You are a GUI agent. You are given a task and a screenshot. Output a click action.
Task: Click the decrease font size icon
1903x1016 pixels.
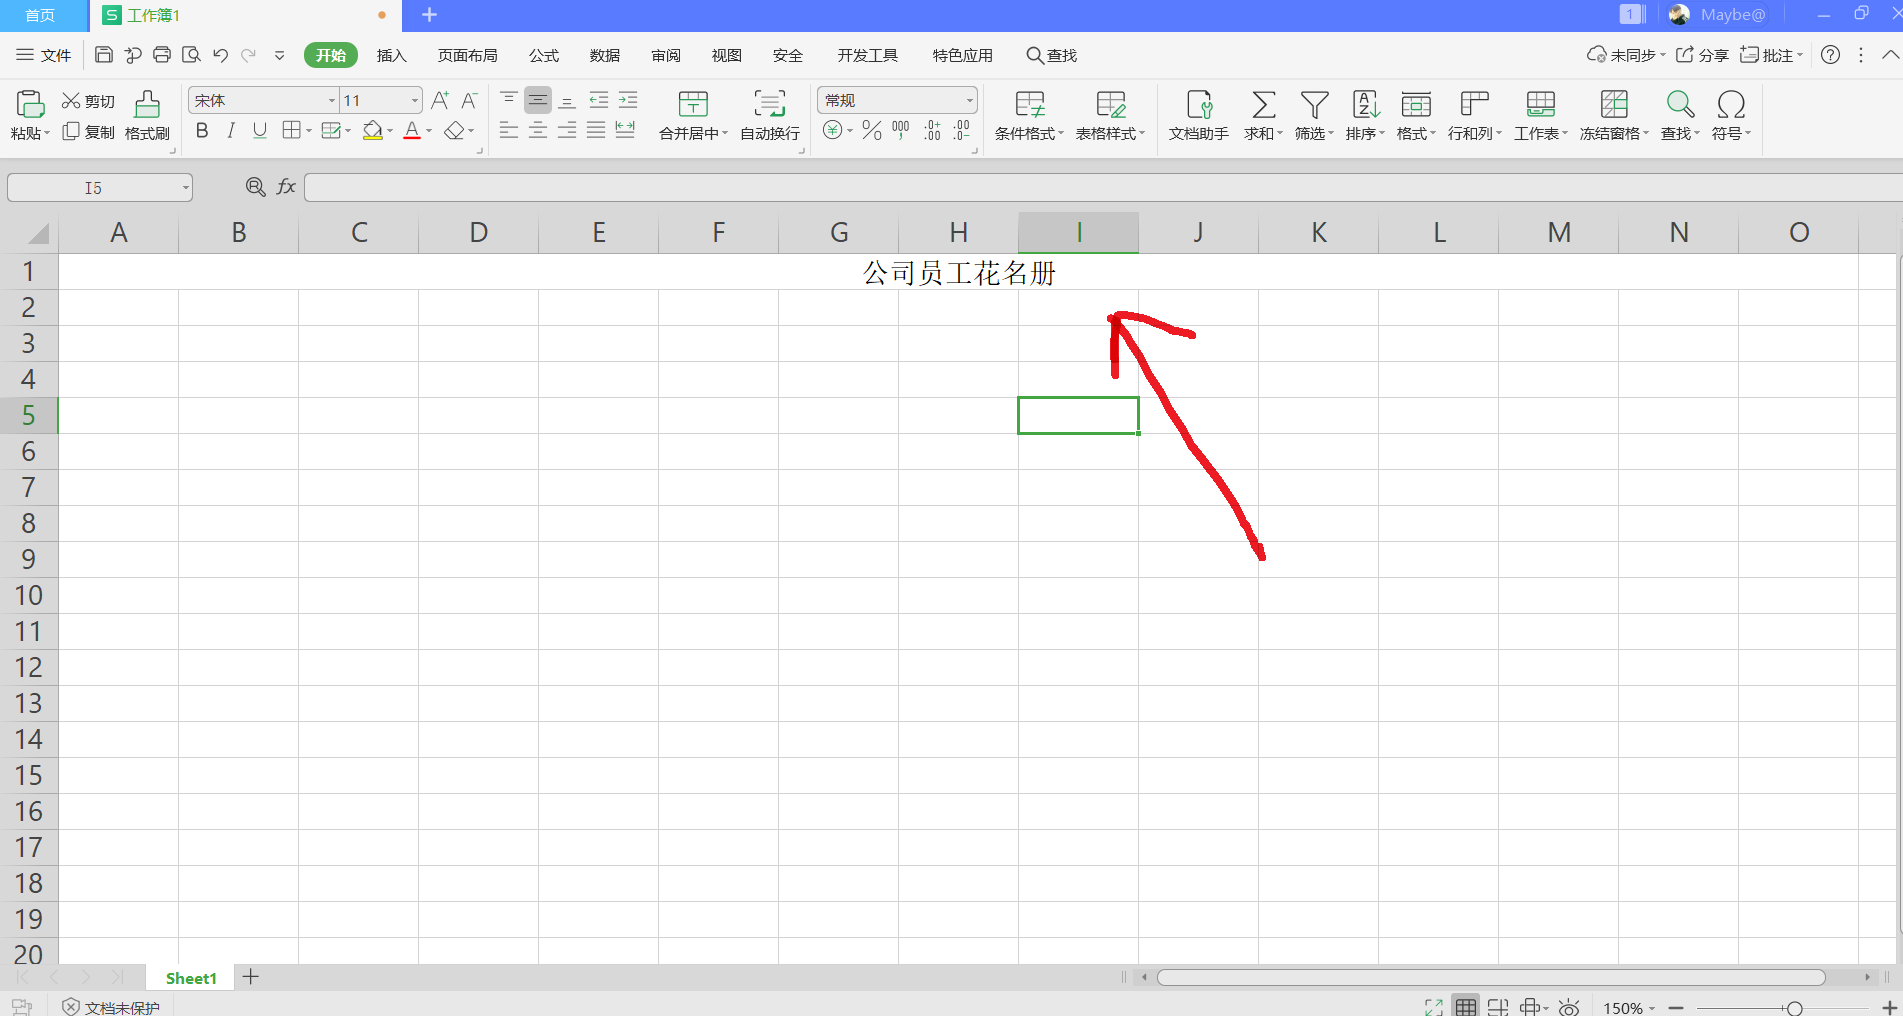tap(469, 100)
